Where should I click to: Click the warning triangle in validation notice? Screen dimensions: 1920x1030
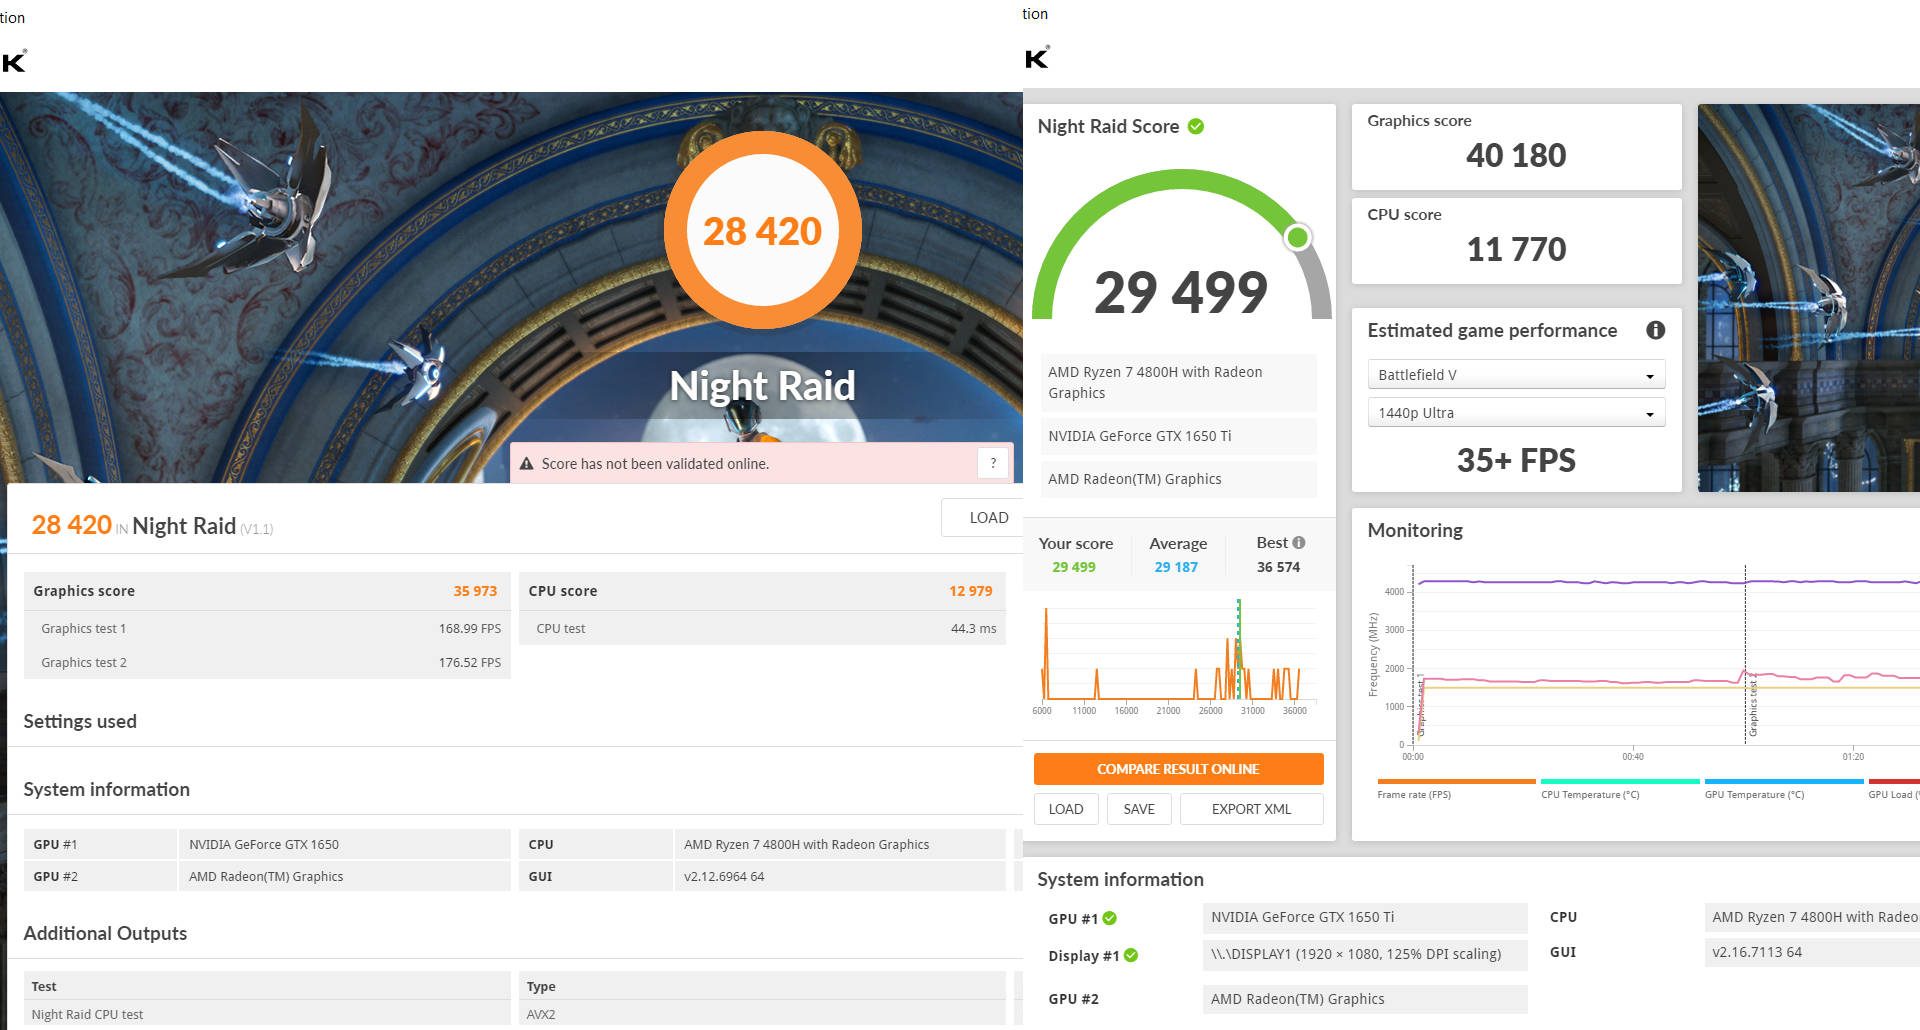527,463
